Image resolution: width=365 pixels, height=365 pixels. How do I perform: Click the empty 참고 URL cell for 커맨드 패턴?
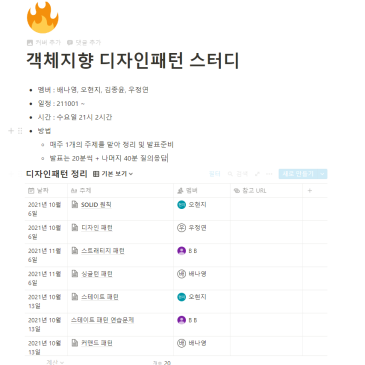click(x=266, y=347)
